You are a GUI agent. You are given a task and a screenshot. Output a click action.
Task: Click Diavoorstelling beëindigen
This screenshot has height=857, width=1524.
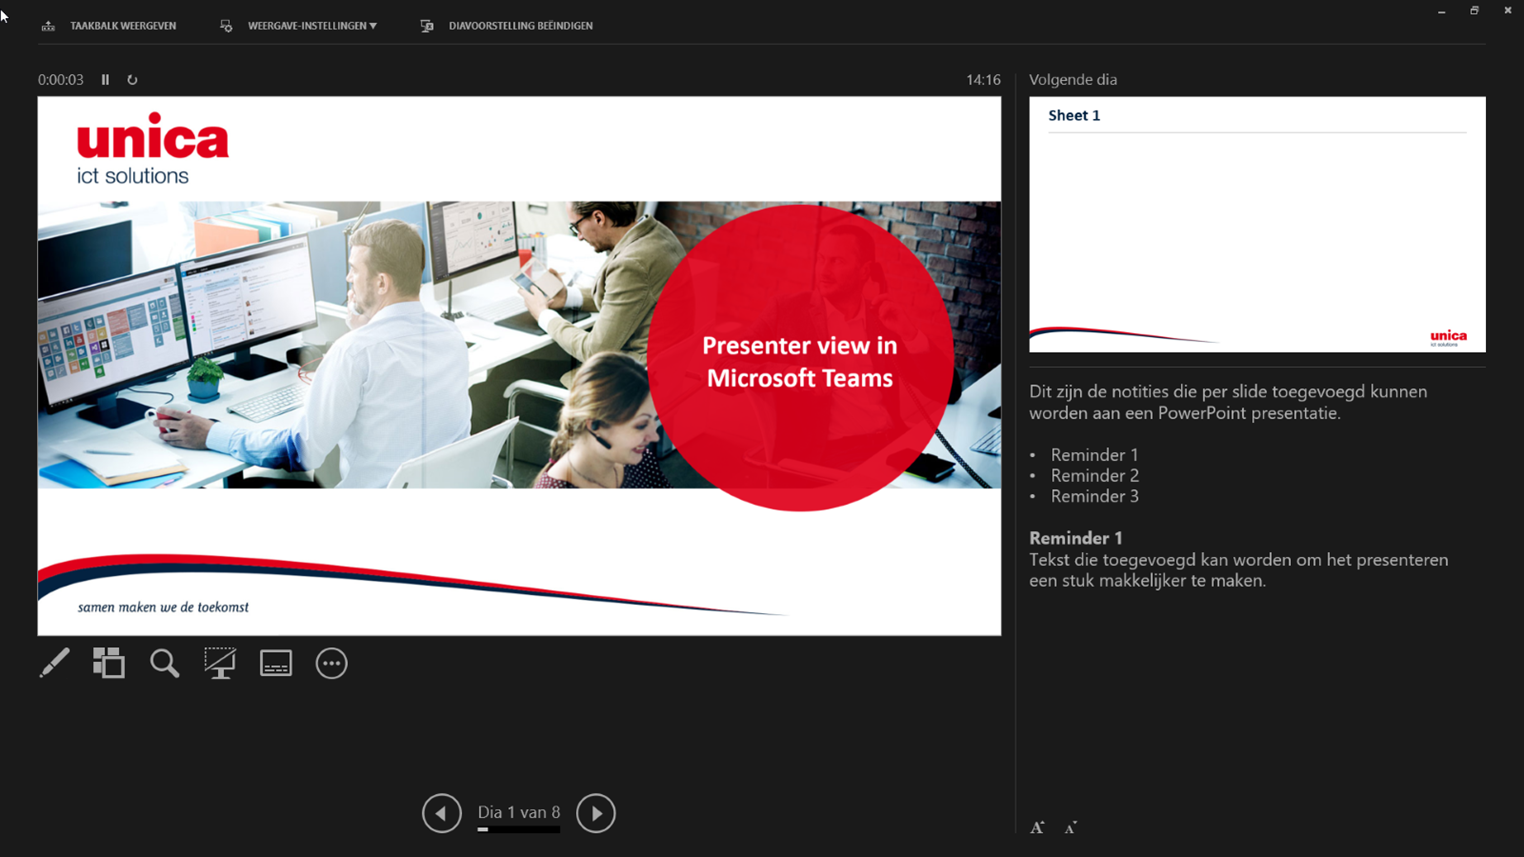point(507,26)
